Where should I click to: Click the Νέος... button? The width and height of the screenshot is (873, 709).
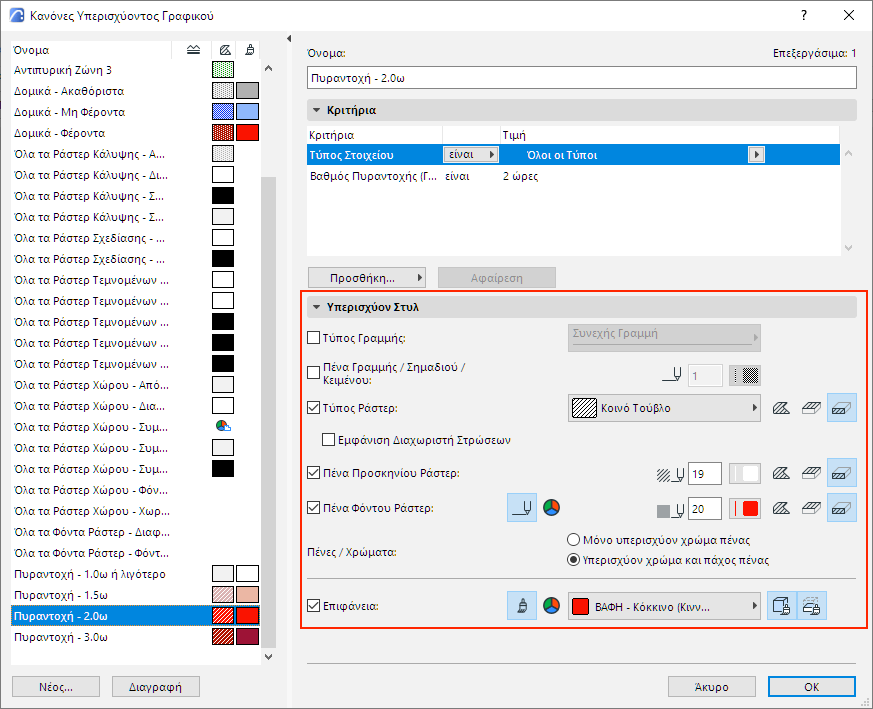56,687
